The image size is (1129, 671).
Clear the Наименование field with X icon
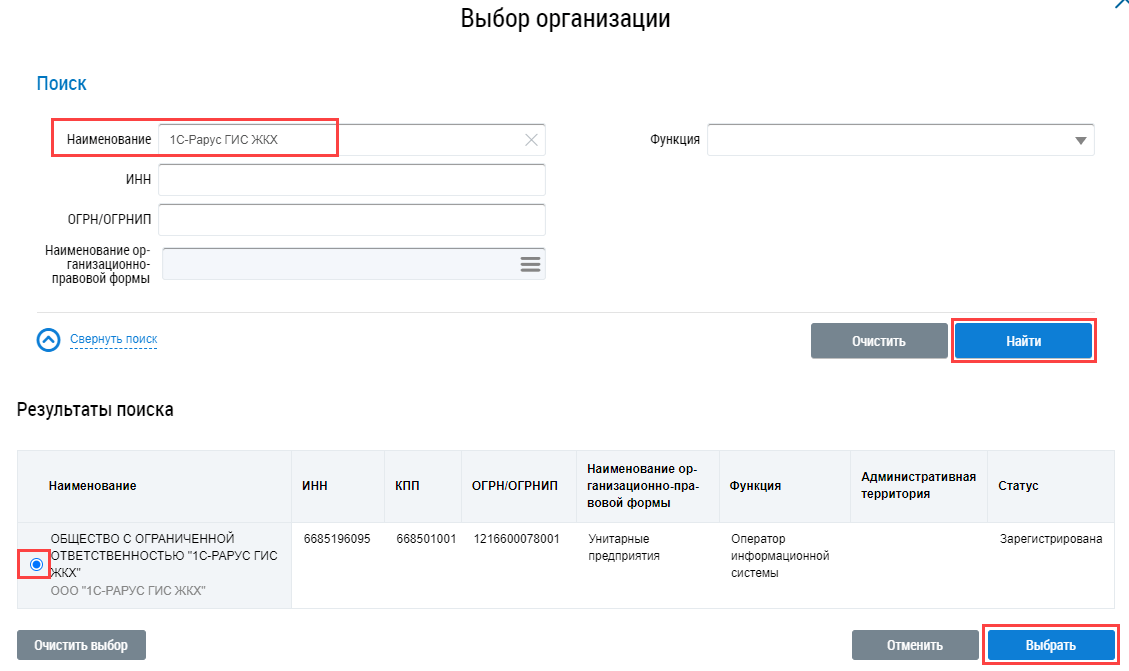531,140
